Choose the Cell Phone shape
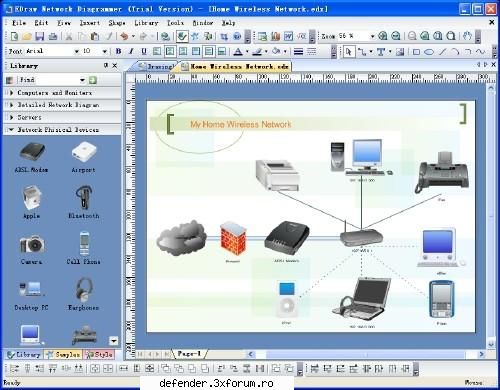This screenshot has height=390, width=500. [84, 248]
